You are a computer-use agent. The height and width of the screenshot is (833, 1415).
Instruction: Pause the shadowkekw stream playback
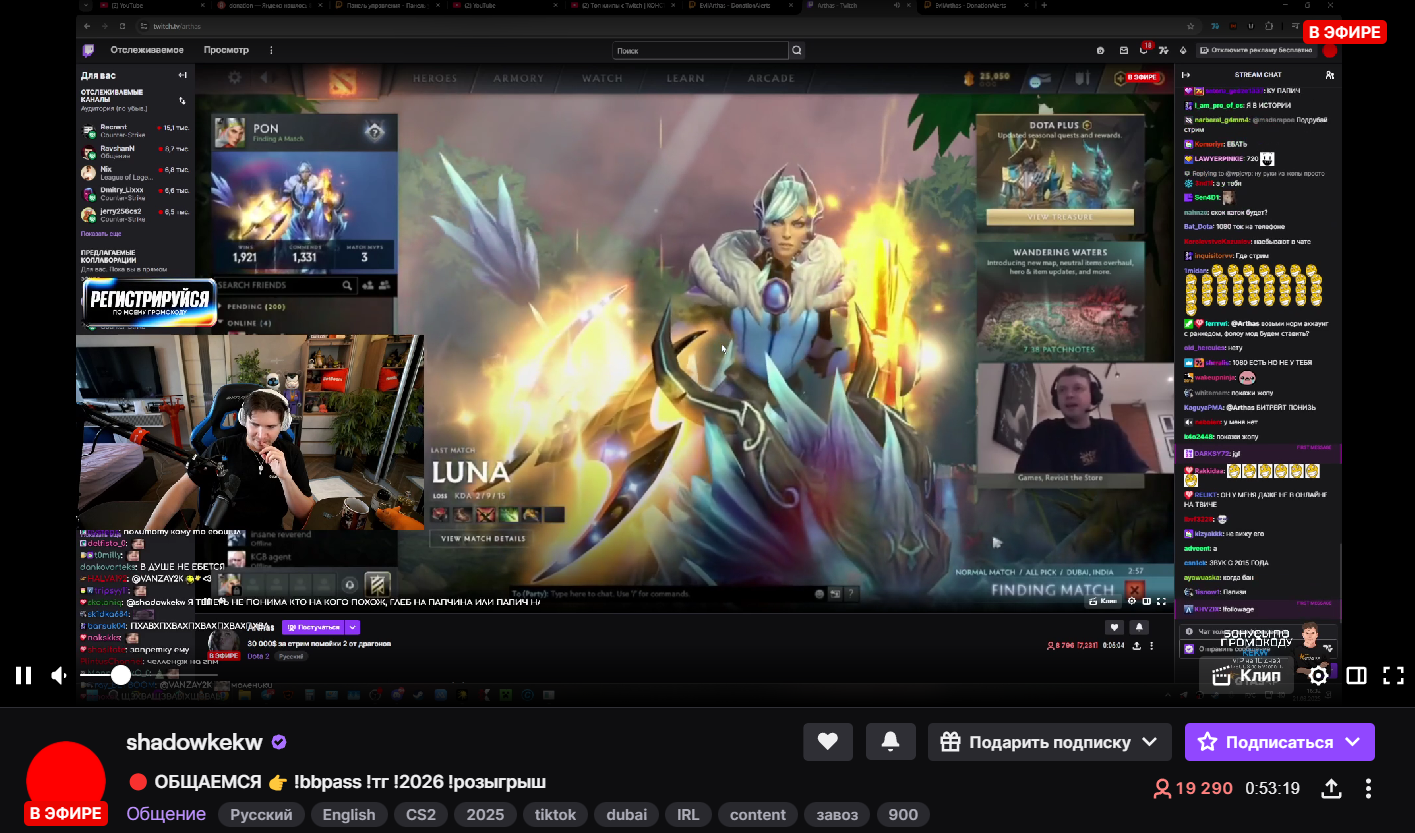tap(23, 675)
